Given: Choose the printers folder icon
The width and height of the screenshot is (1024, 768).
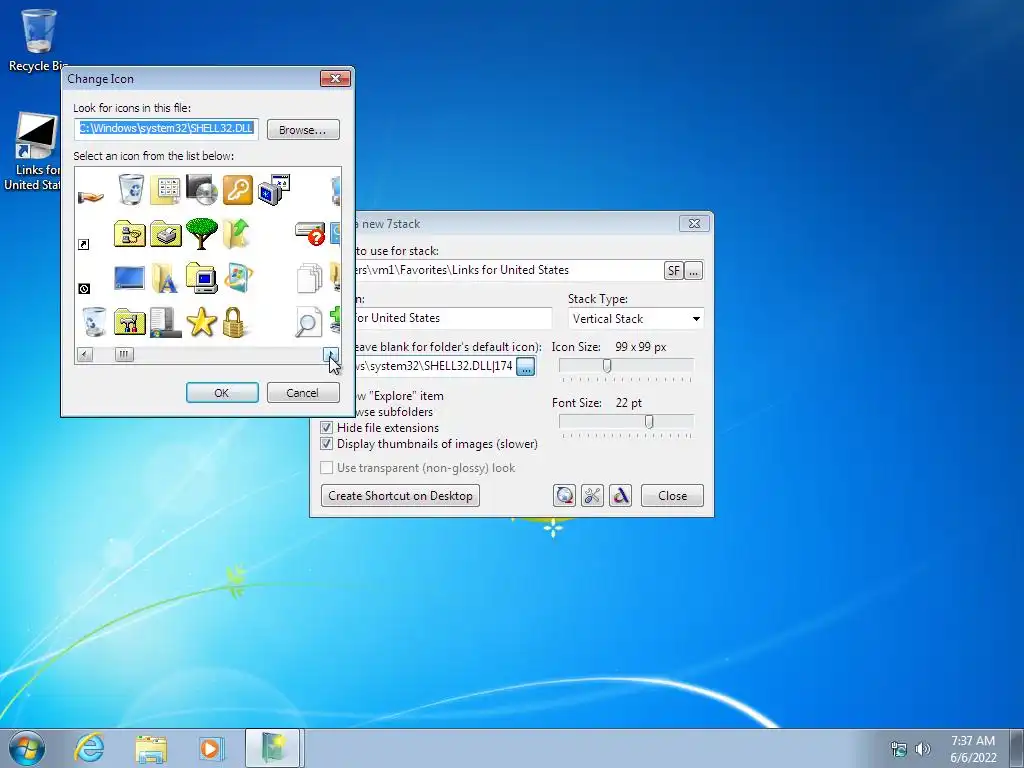Looking at the screenshot, I should tap(166, 234).
